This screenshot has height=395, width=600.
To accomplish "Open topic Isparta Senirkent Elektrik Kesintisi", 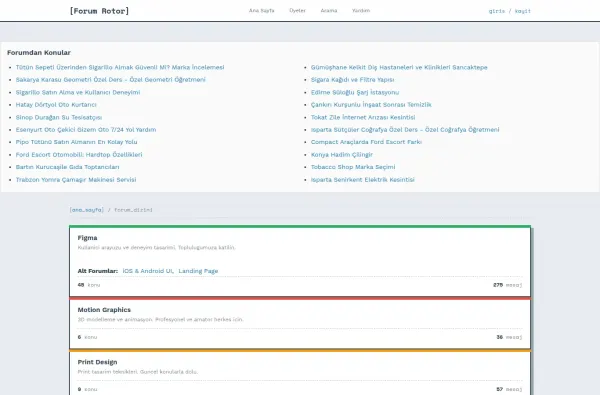I will (x=362, y=180).
